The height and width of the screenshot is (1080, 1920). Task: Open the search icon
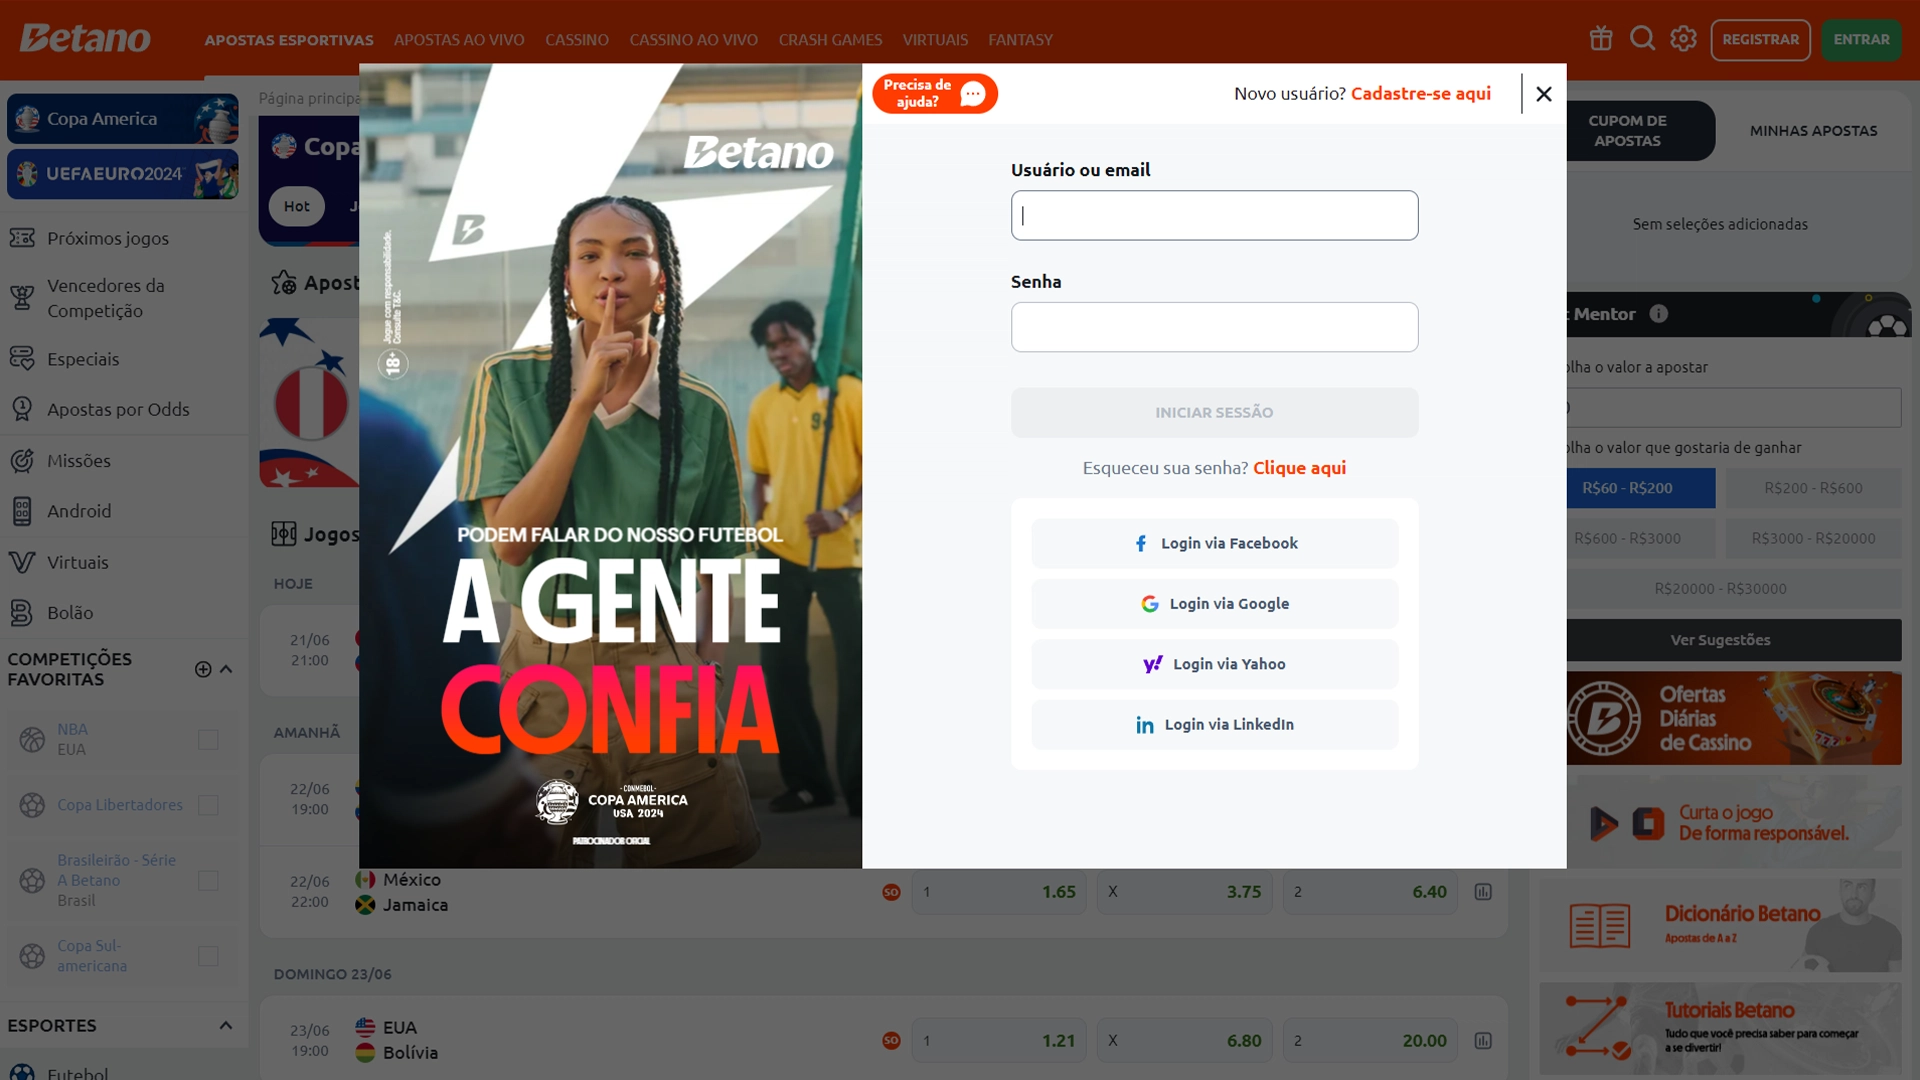coord(1642,38)
